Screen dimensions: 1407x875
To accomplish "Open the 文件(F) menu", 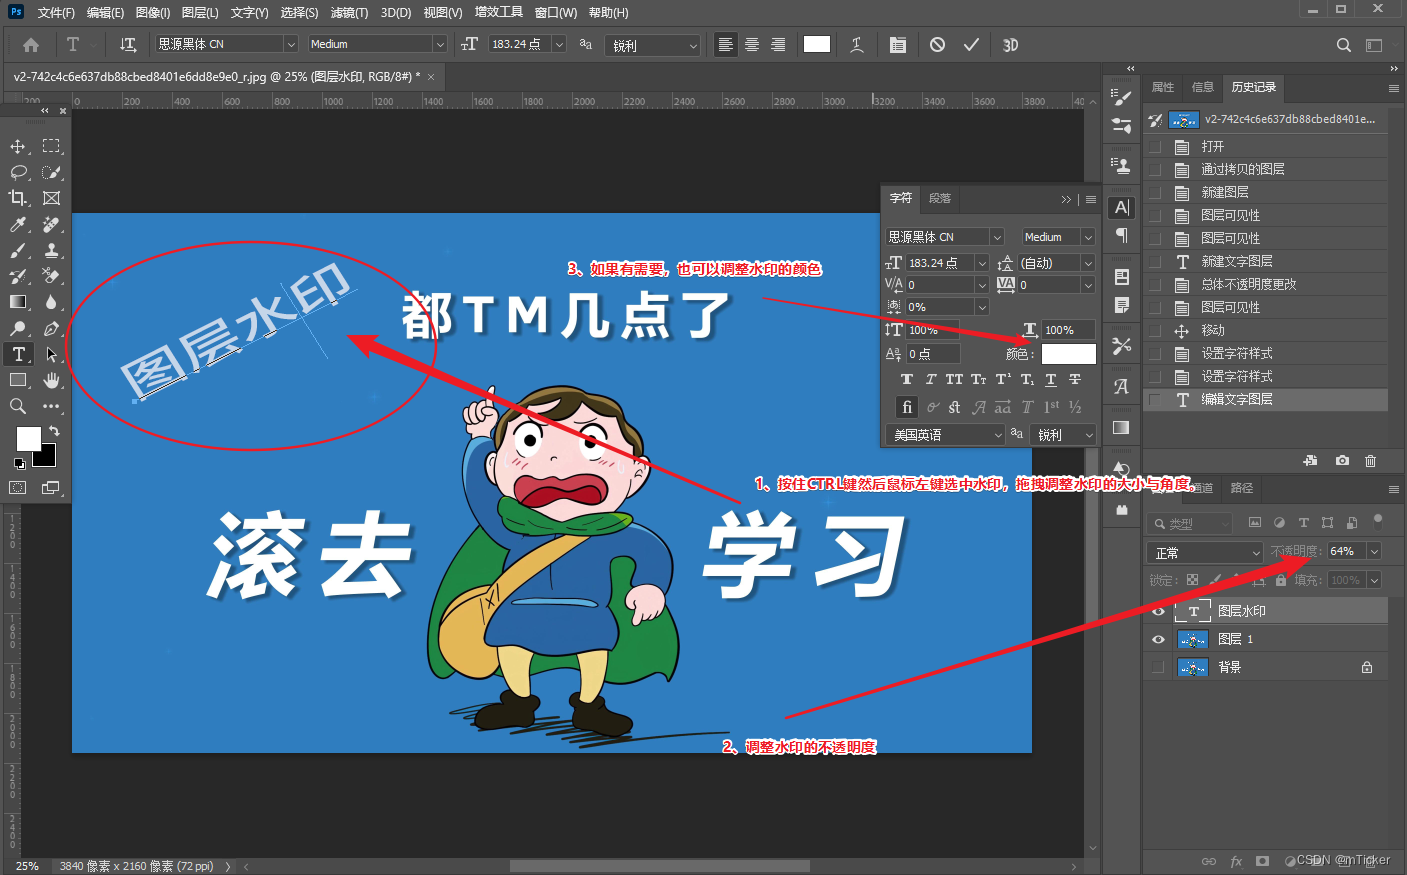I will pos(56,13).
